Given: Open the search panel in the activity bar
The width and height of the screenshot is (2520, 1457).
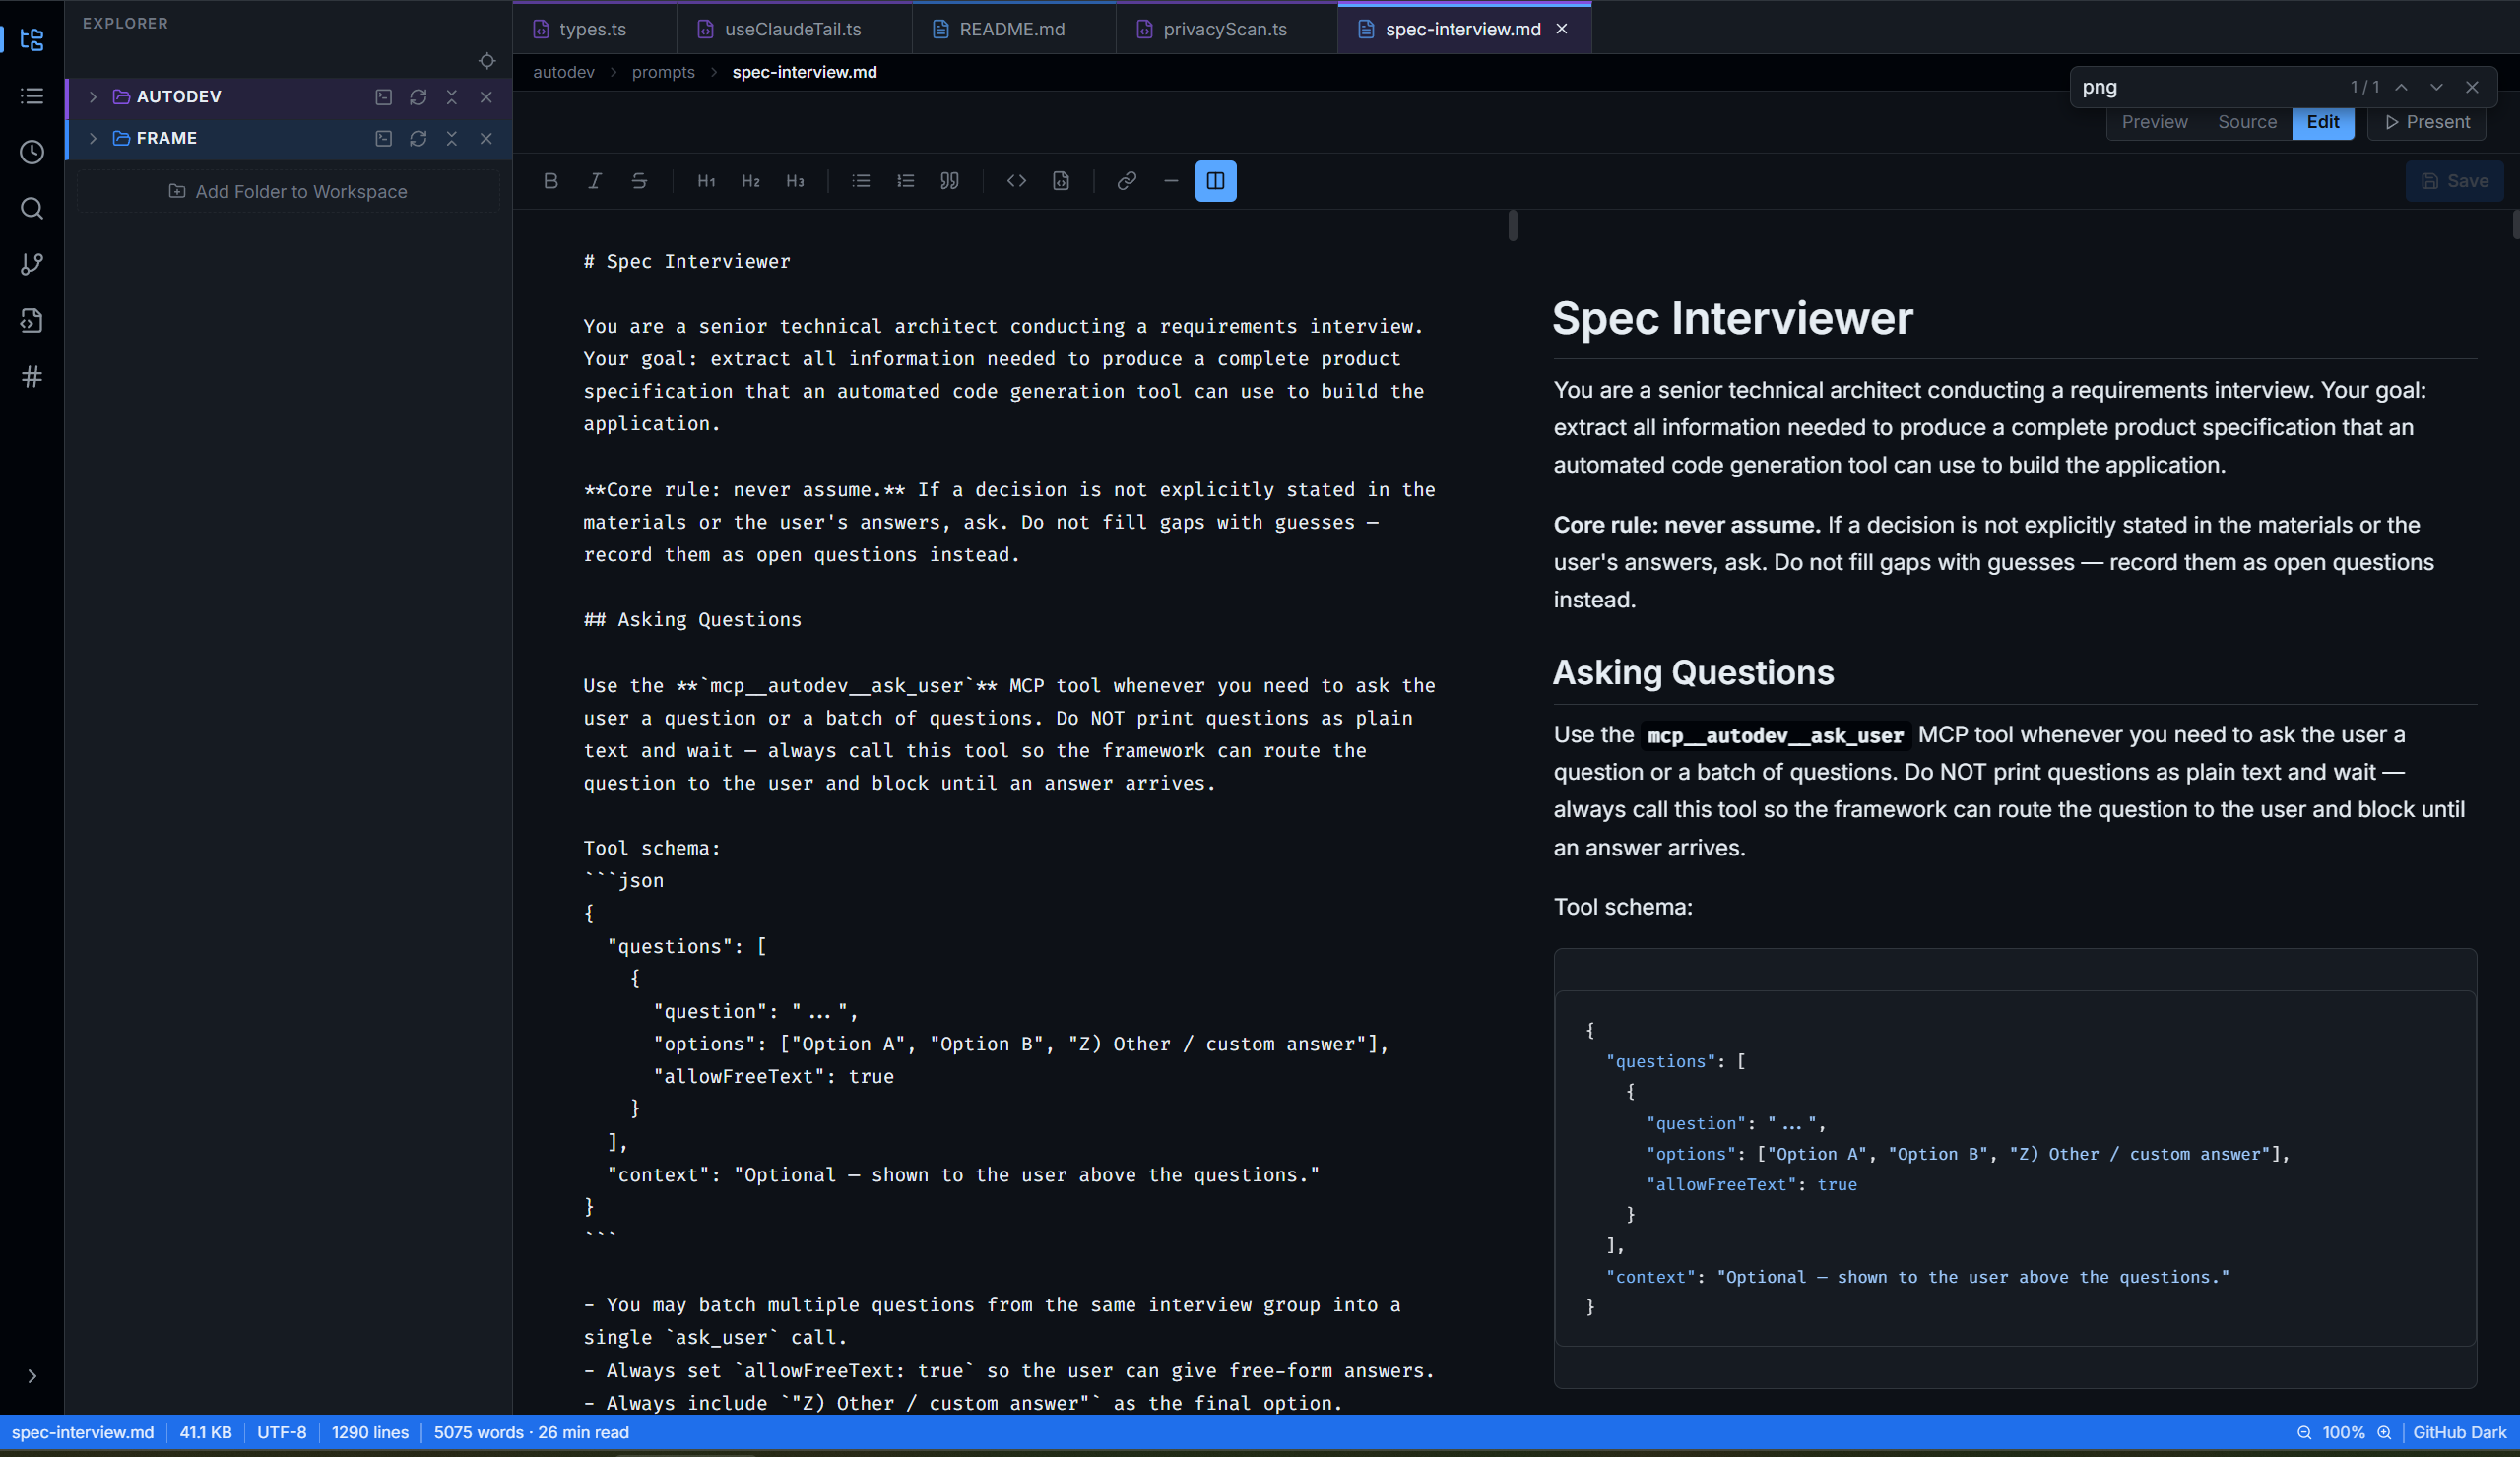Looking at the screenshot, I should (x=32, y=208).
